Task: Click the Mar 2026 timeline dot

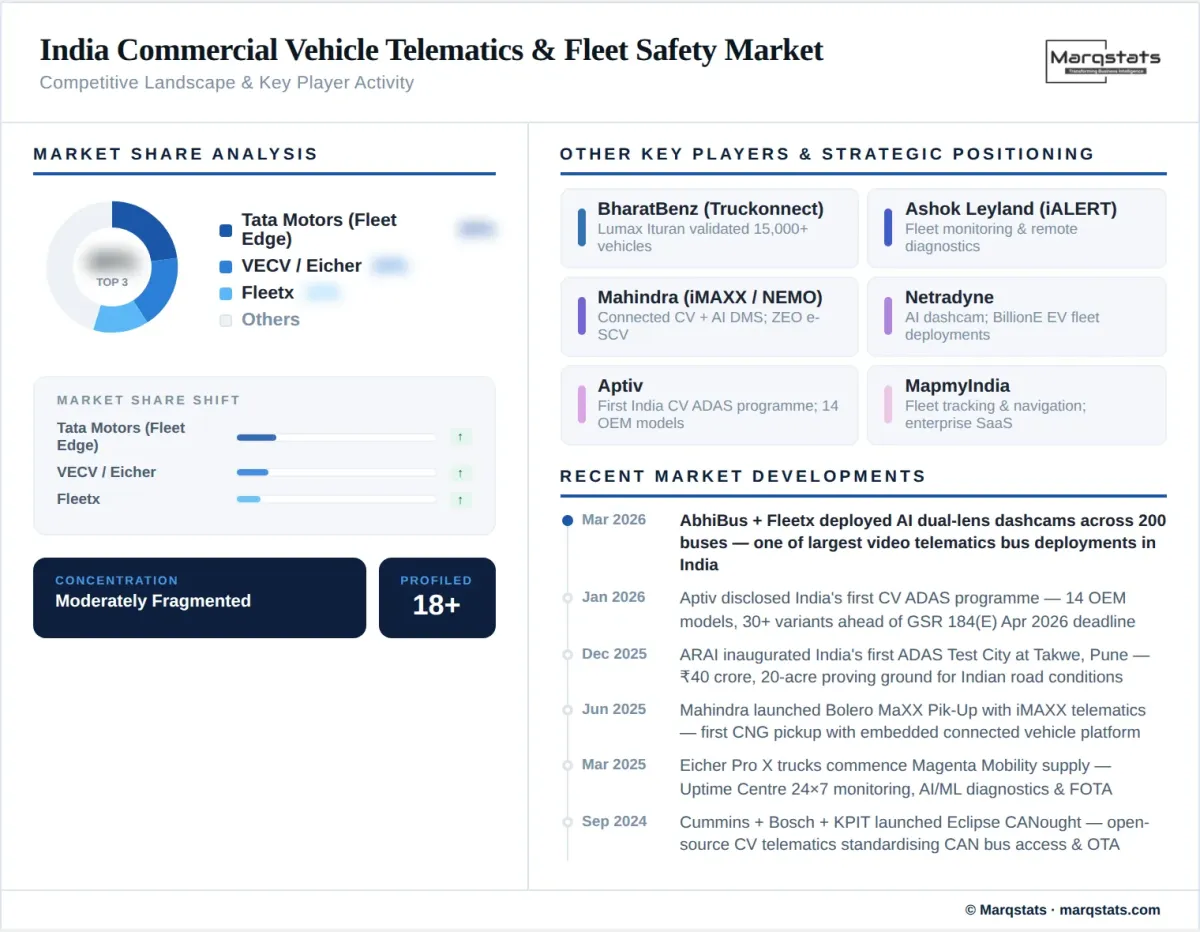Action: [x=566, y=520]
